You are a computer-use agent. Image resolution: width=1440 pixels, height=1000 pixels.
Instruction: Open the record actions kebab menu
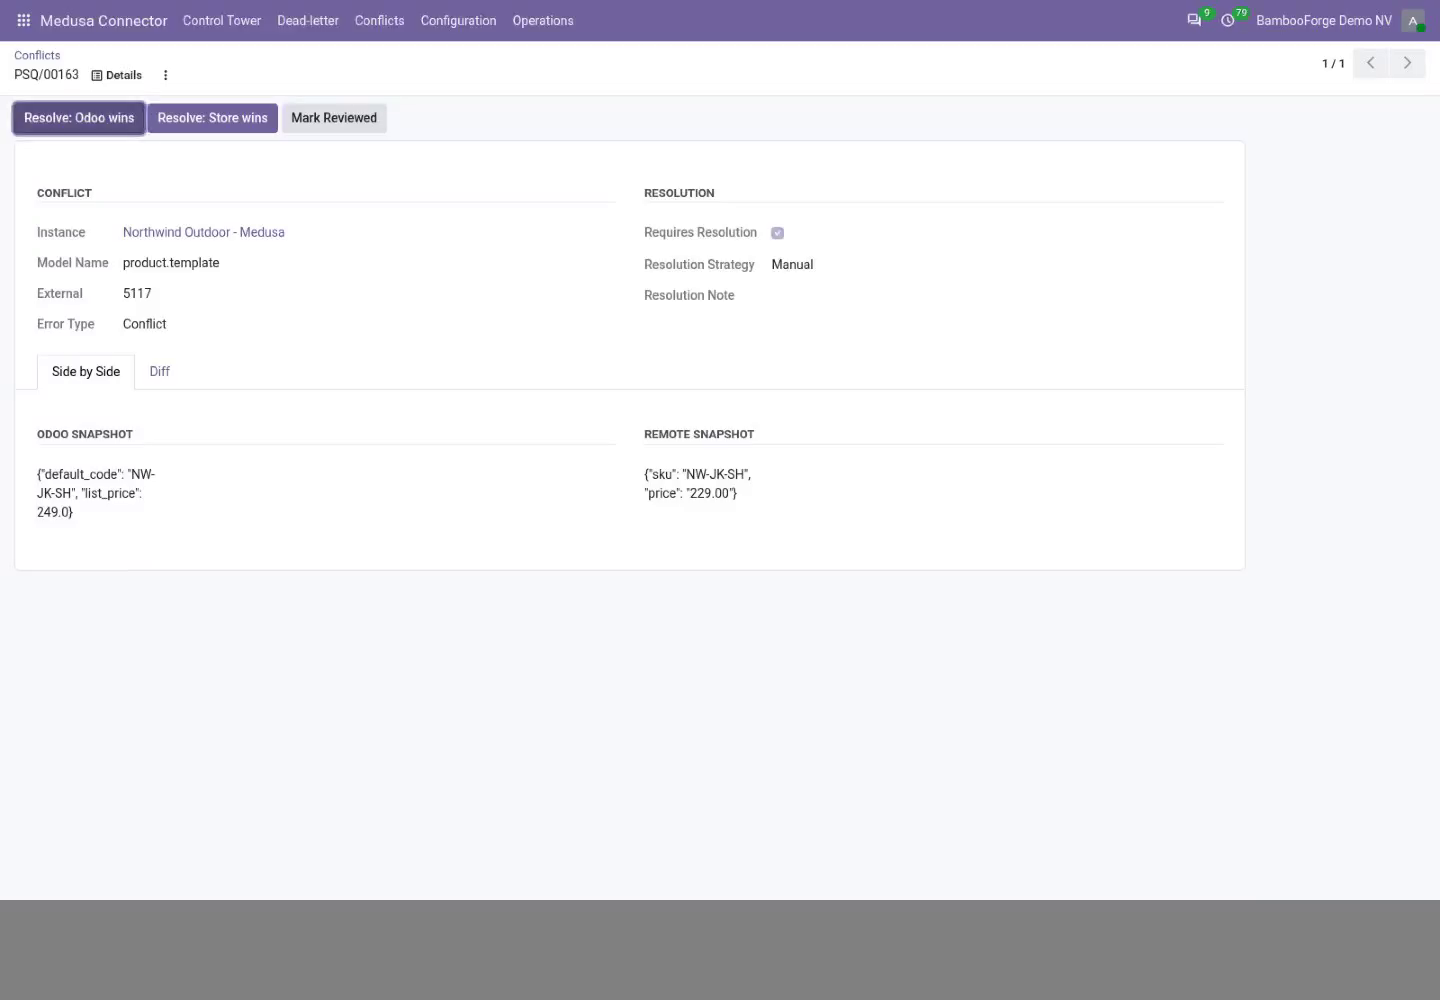click(166, 75)
